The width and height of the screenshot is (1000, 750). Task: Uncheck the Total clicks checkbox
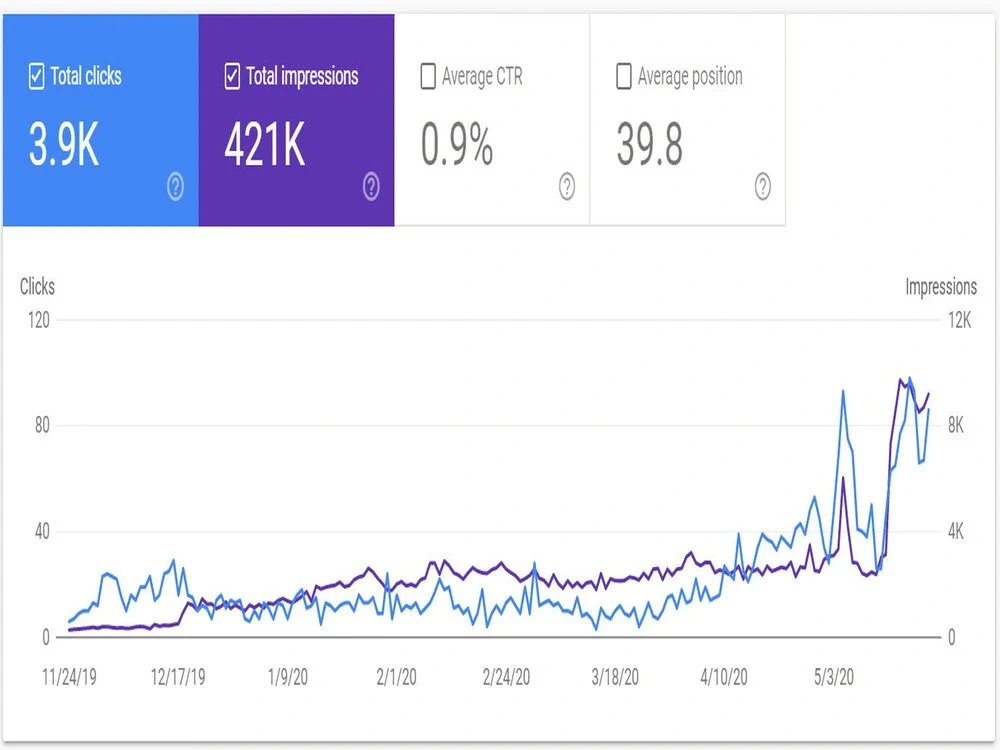tap(36, 77)
